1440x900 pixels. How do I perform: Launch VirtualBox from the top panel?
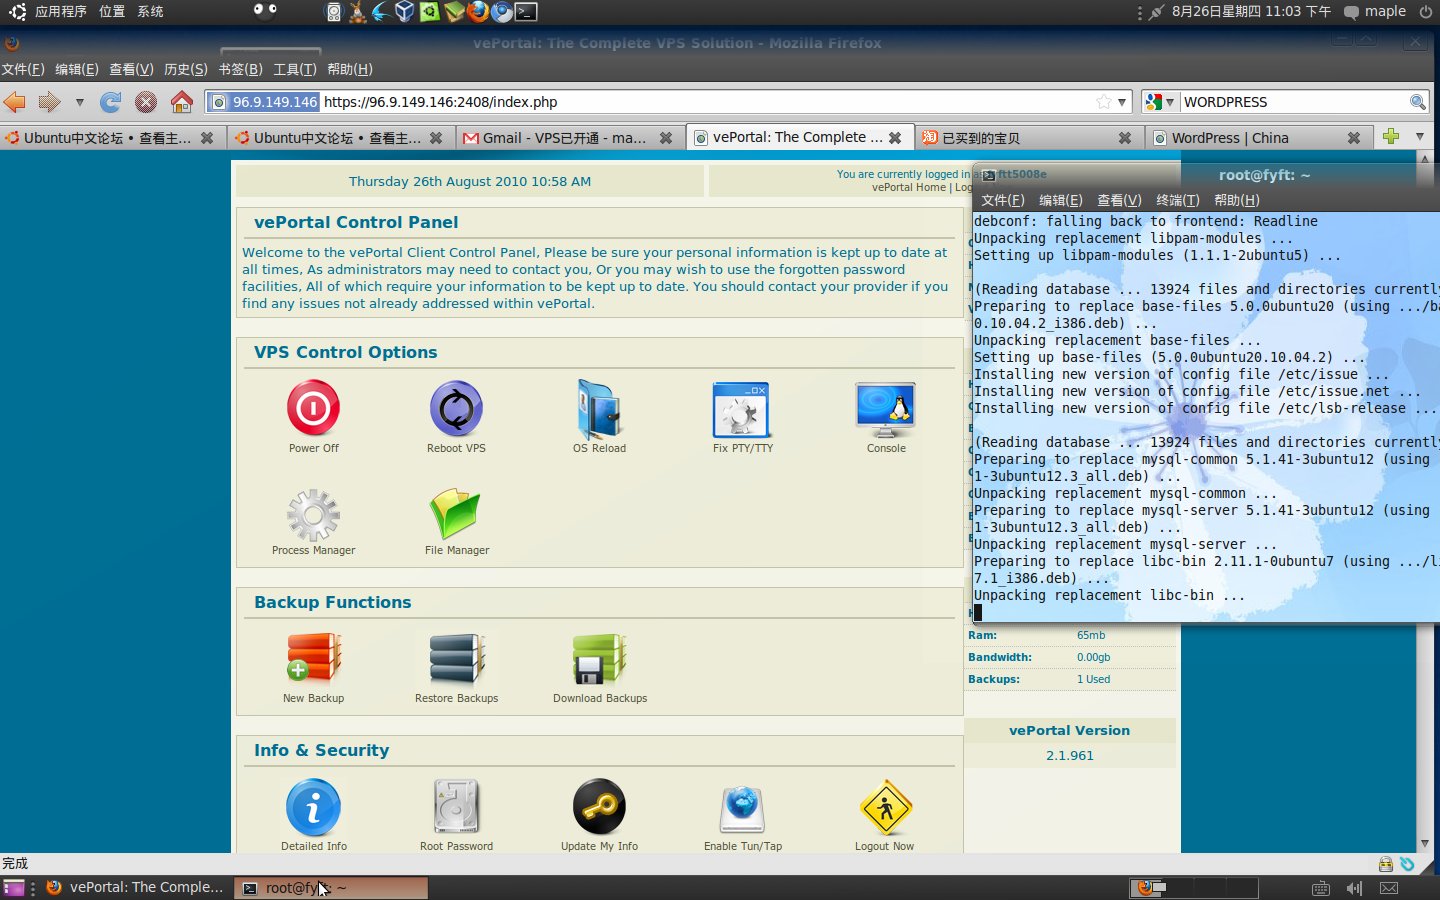point(405,12)
